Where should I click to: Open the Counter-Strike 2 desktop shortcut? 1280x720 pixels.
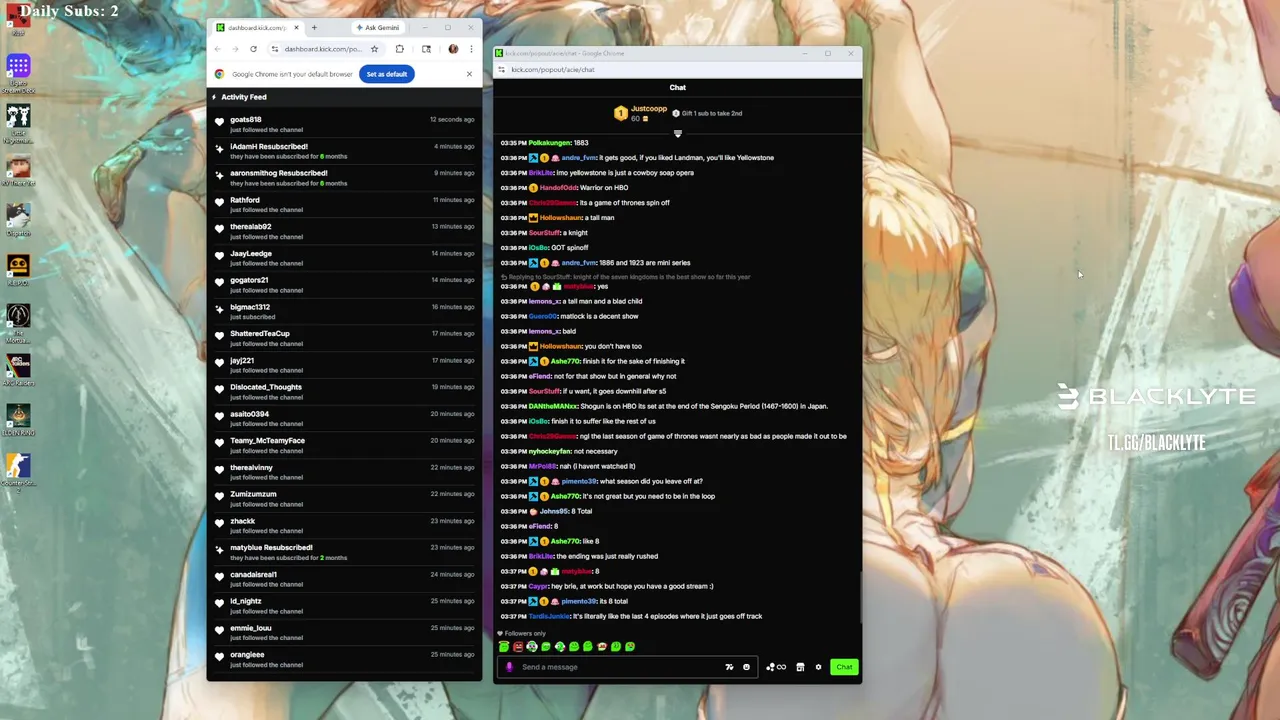point(18,472)
